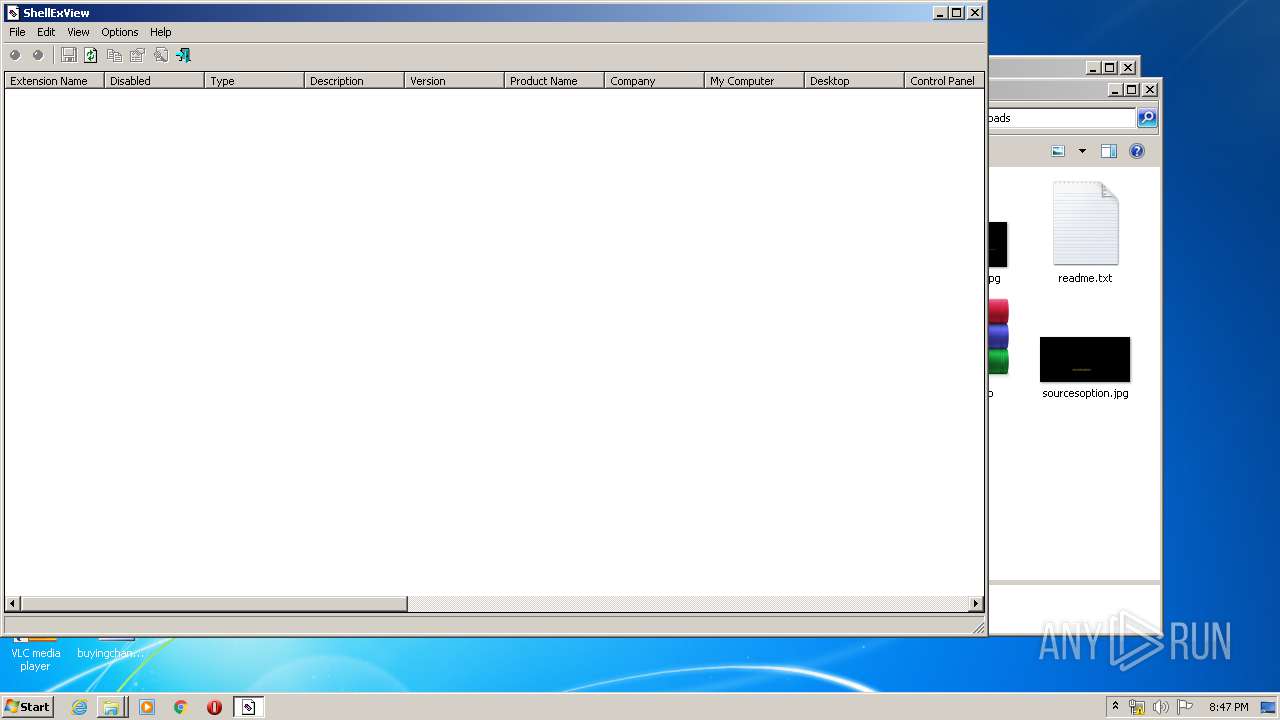Open the View menu
Screen dimensions: 1280x720
(x=78, y=32)
